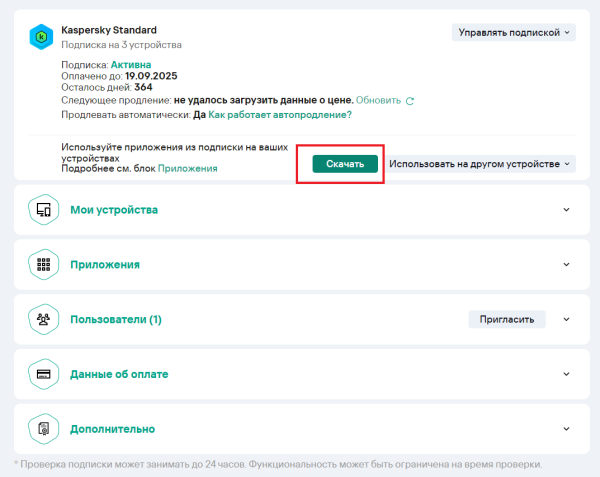Follow the Приложения link under Подробнее
Screen dimensions: 600x477
point(188,169)
